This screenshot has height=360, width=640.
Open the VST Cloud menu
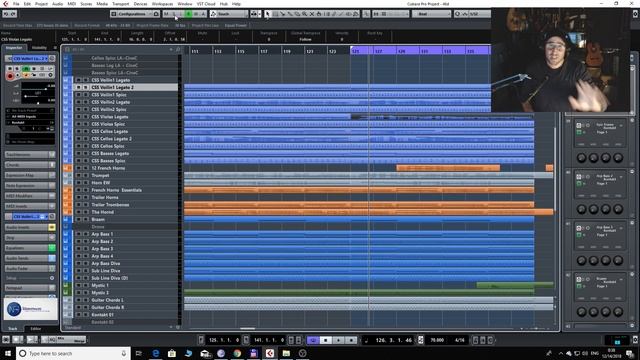206,4
